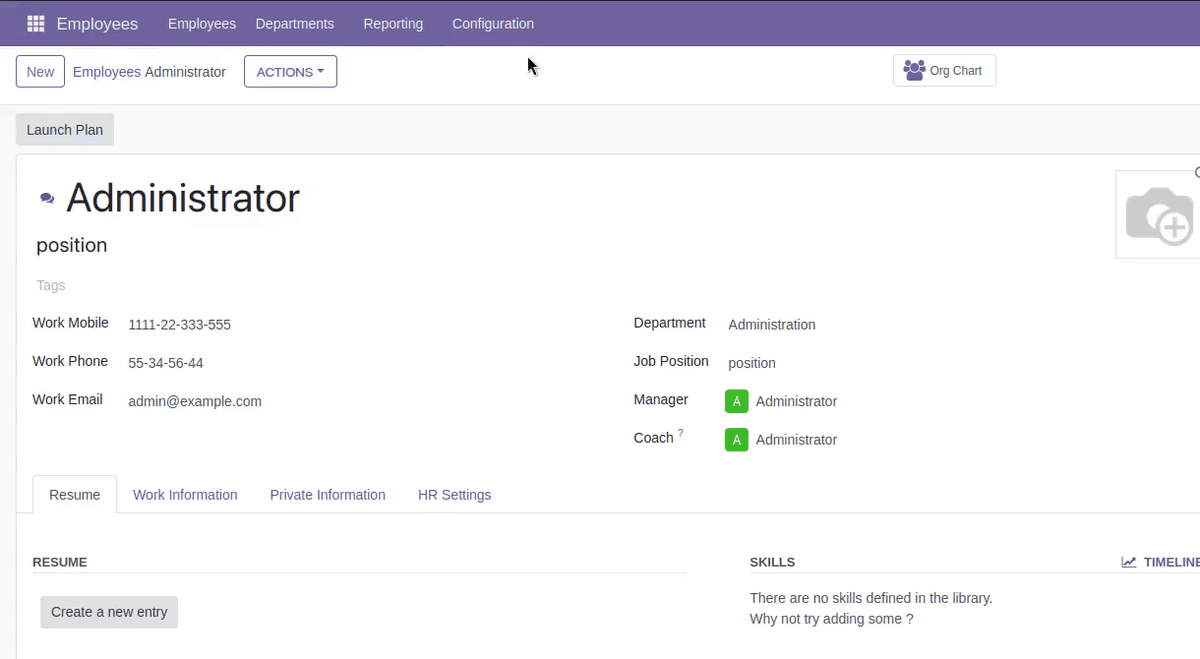This screenshot has width=1200, height=659.
Task: Open the Reporting menu
Action: pos(393,23)
